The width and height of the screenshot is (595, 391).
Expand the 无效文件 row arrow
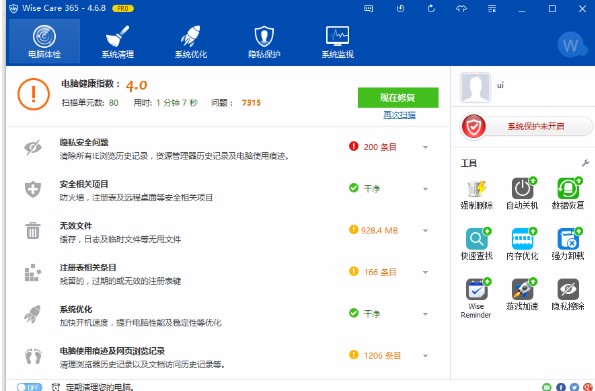(x=425, y=231)
